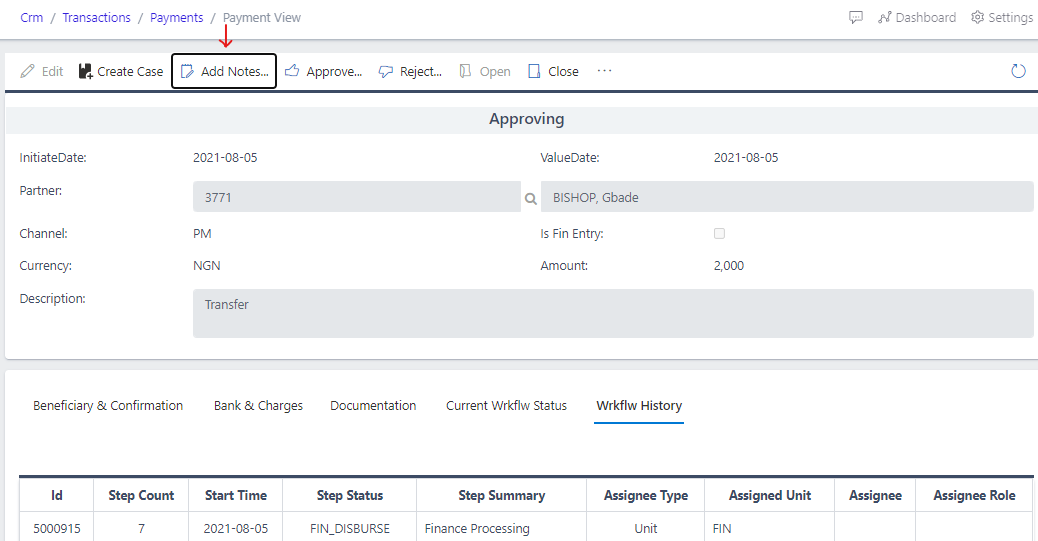Viewport: 1038px width, 541px height.
Task: Click the Channel value PM
Action: point(202,234)
